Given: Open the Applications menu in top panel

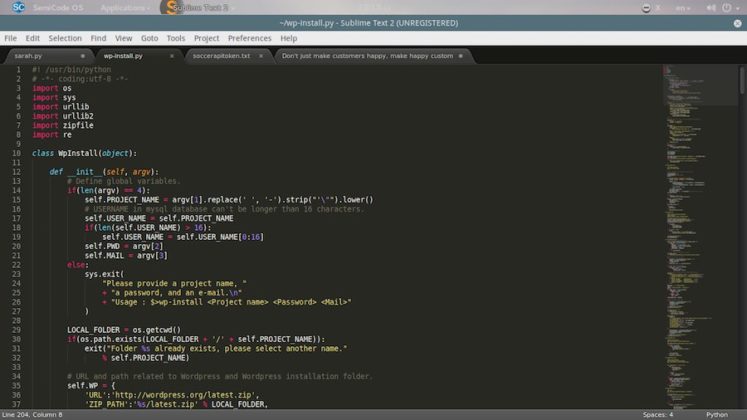Looking at the screenshot, I should [124, 8].
